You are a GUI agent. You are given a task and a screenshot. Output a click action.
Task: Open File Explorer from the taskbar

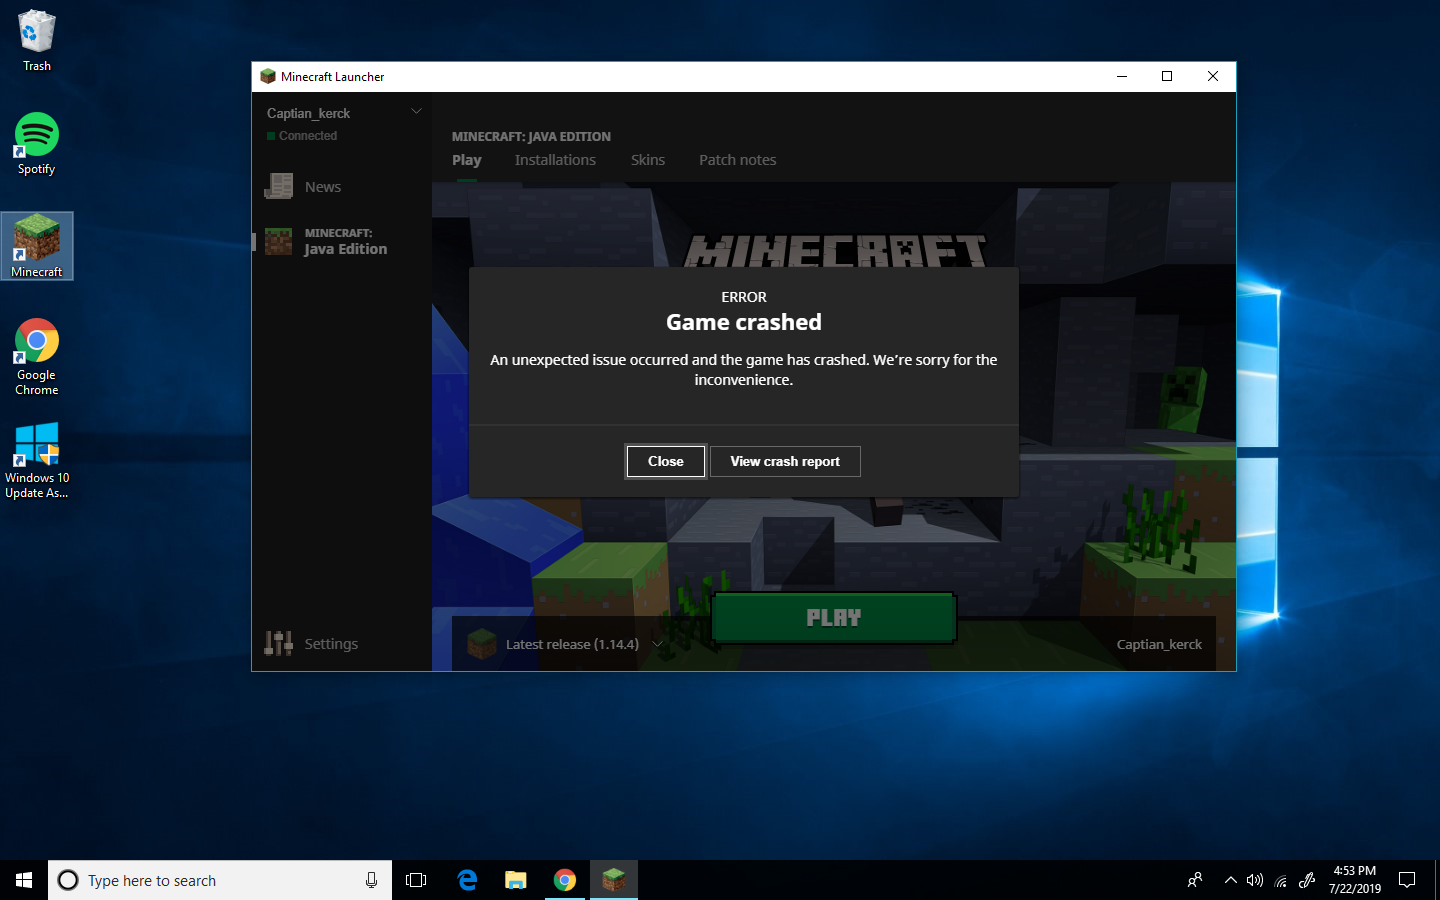tap(516, 880)
